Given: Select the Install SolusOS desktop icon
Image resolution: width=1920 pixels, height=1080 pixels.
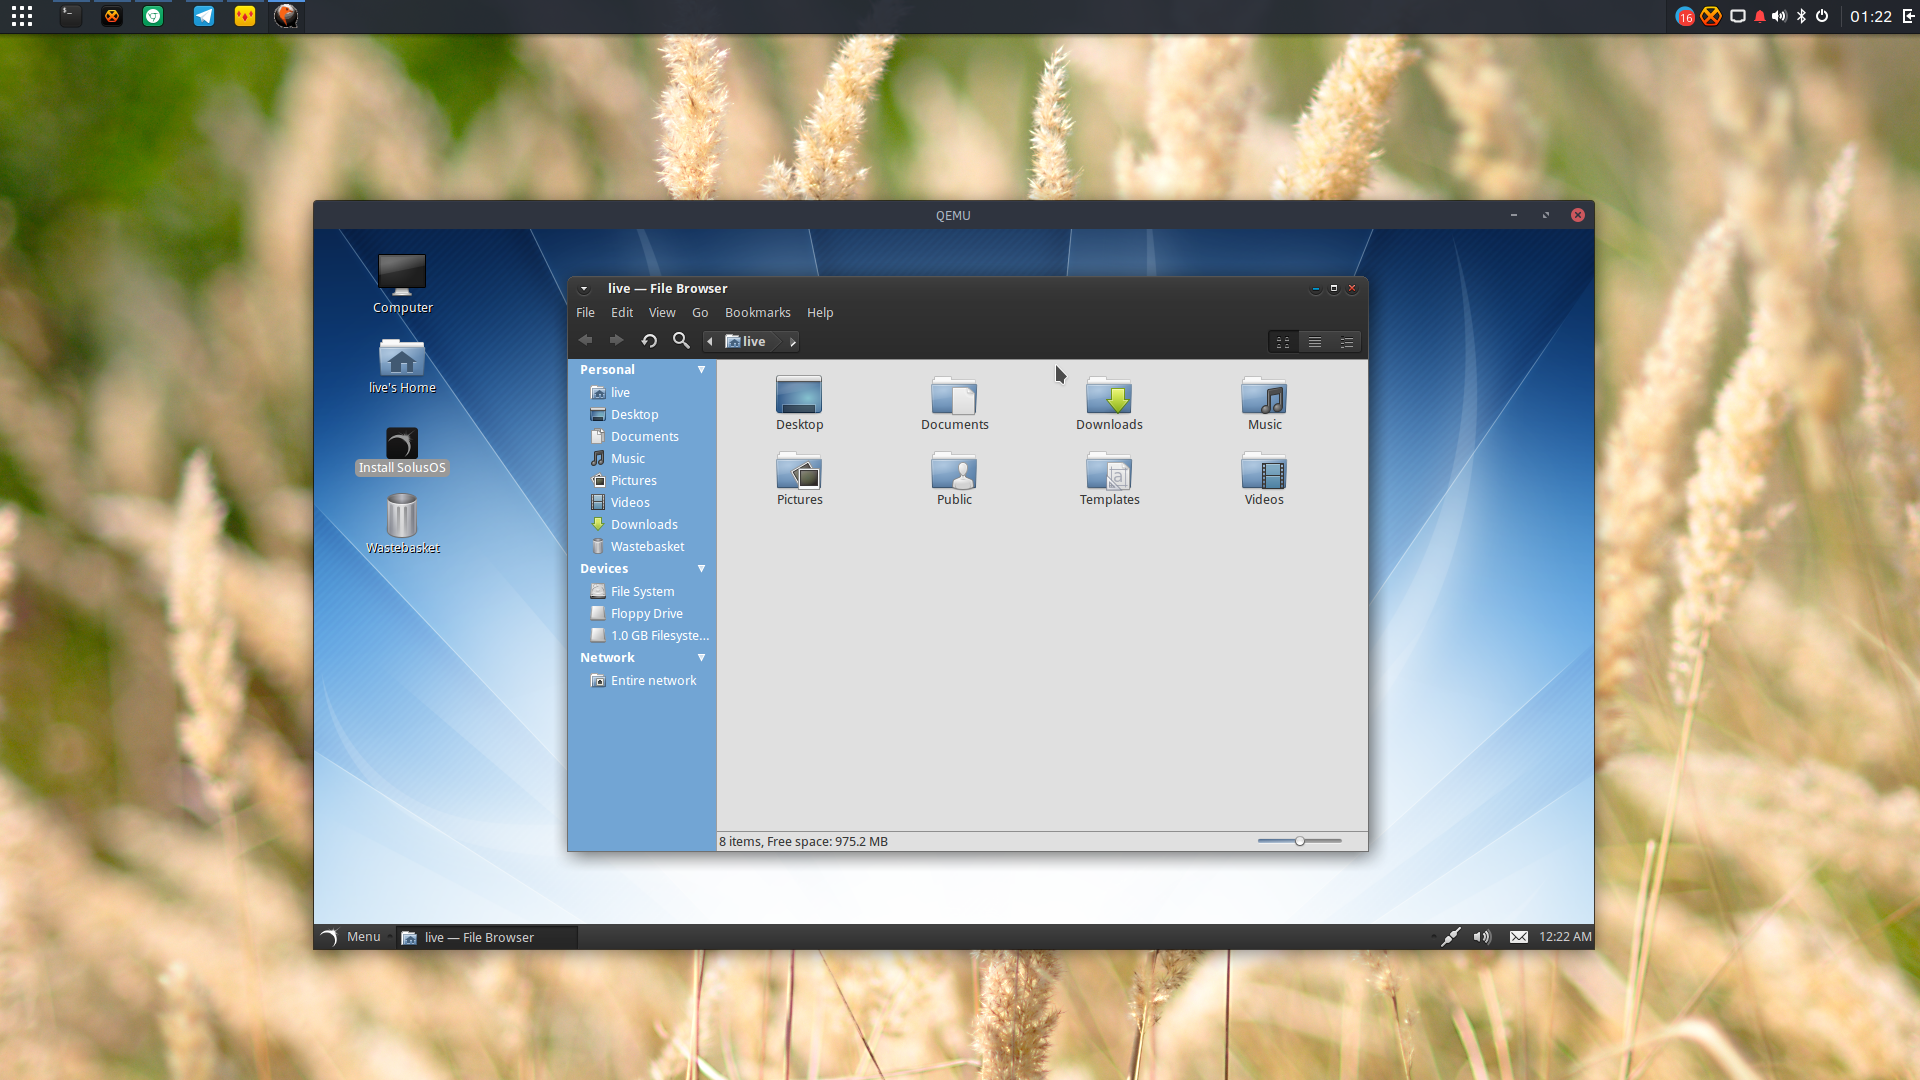Looking at the screenshot, I should coord(402,451).
